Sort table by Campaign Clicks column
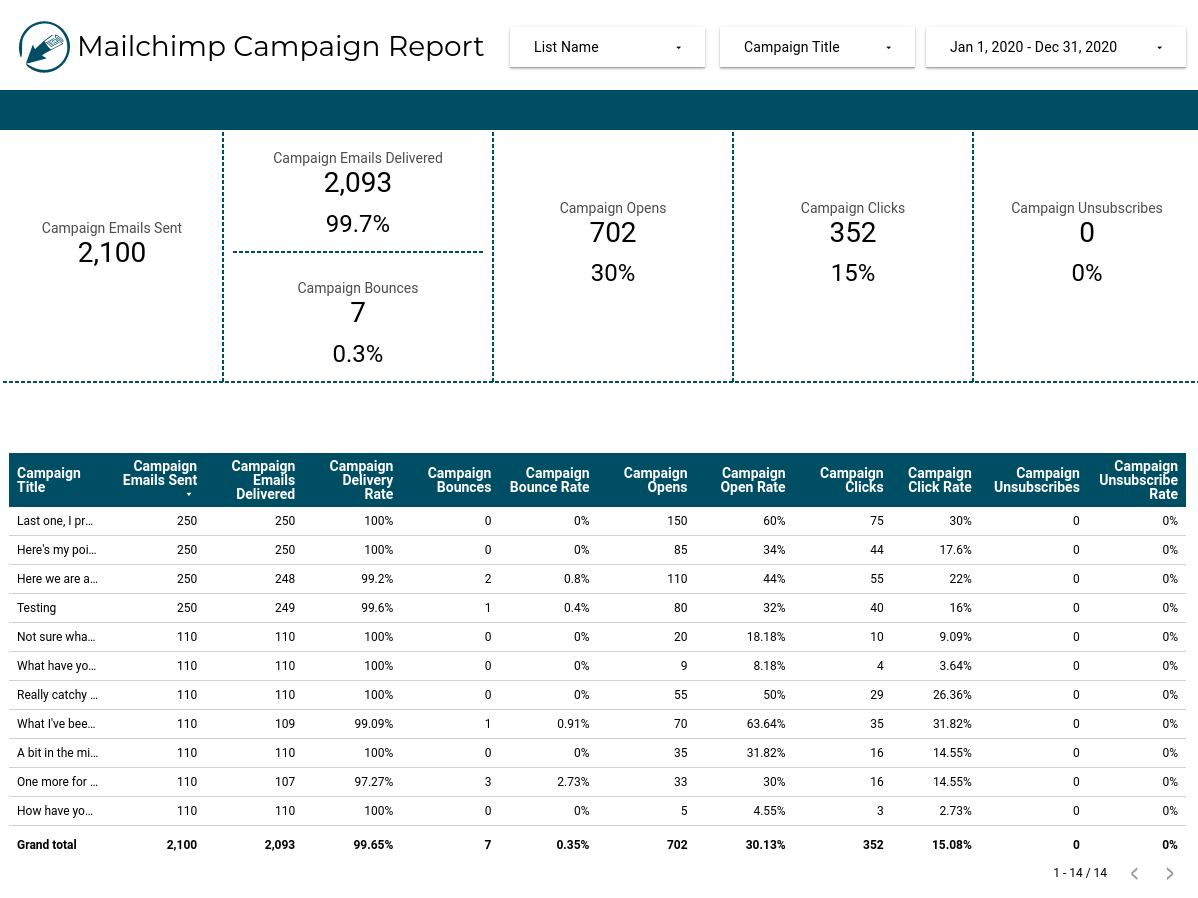The height and width of the screenshot is (898, 1198). click(x=851, y=479)
